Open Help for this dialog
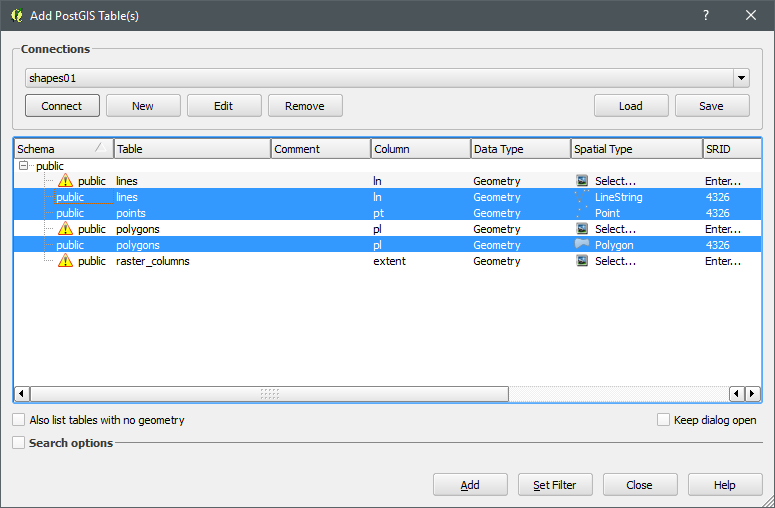 point(725,485)
